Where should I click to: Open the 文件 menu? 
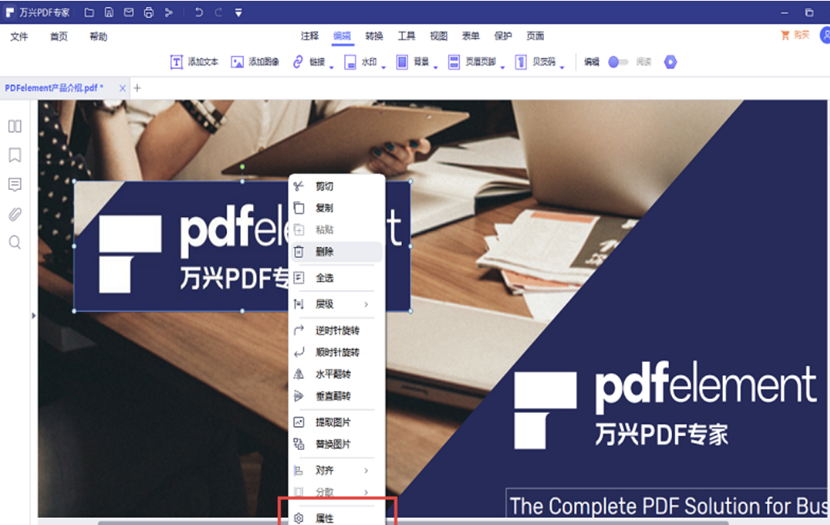19,37
